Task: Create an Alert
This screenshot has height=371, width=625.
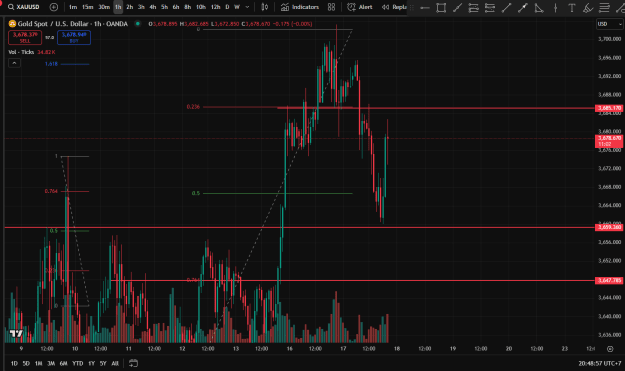Action: pos(360,7)
